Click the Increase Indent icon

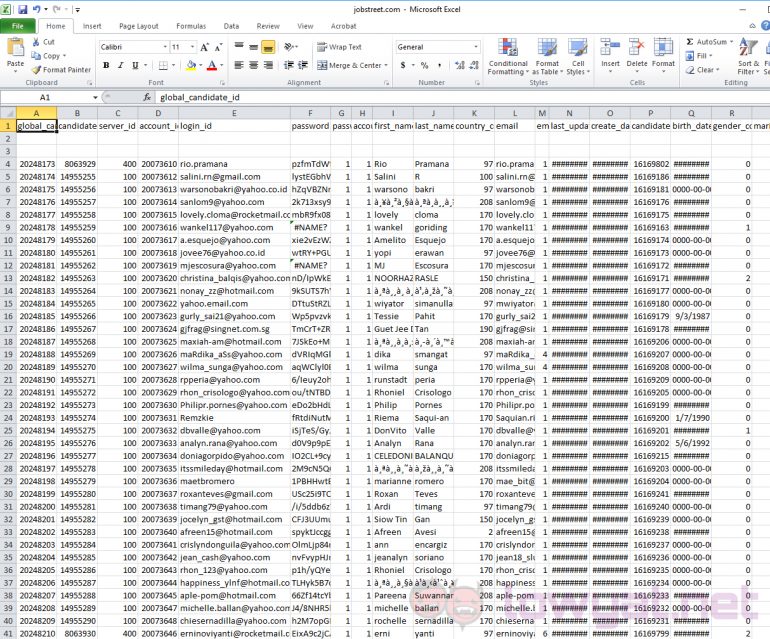(303, 65)
